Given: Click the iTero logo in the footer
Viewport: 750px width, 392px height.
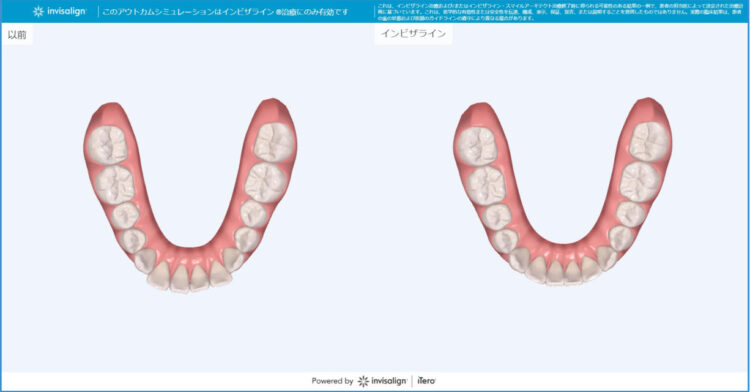Looking at the screenshot, I should pyautogui.click(x=426, y=381).
